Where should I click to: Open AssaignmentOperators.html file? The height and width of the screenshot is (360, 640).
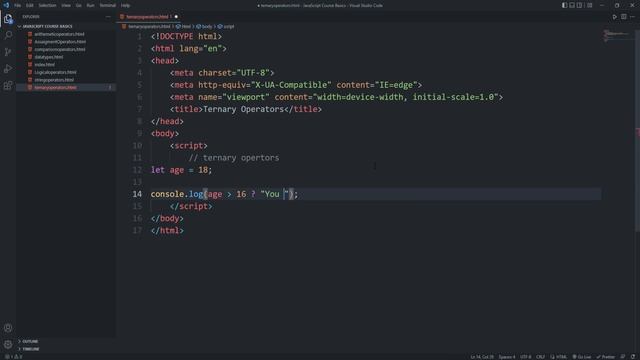pos(60,42)
